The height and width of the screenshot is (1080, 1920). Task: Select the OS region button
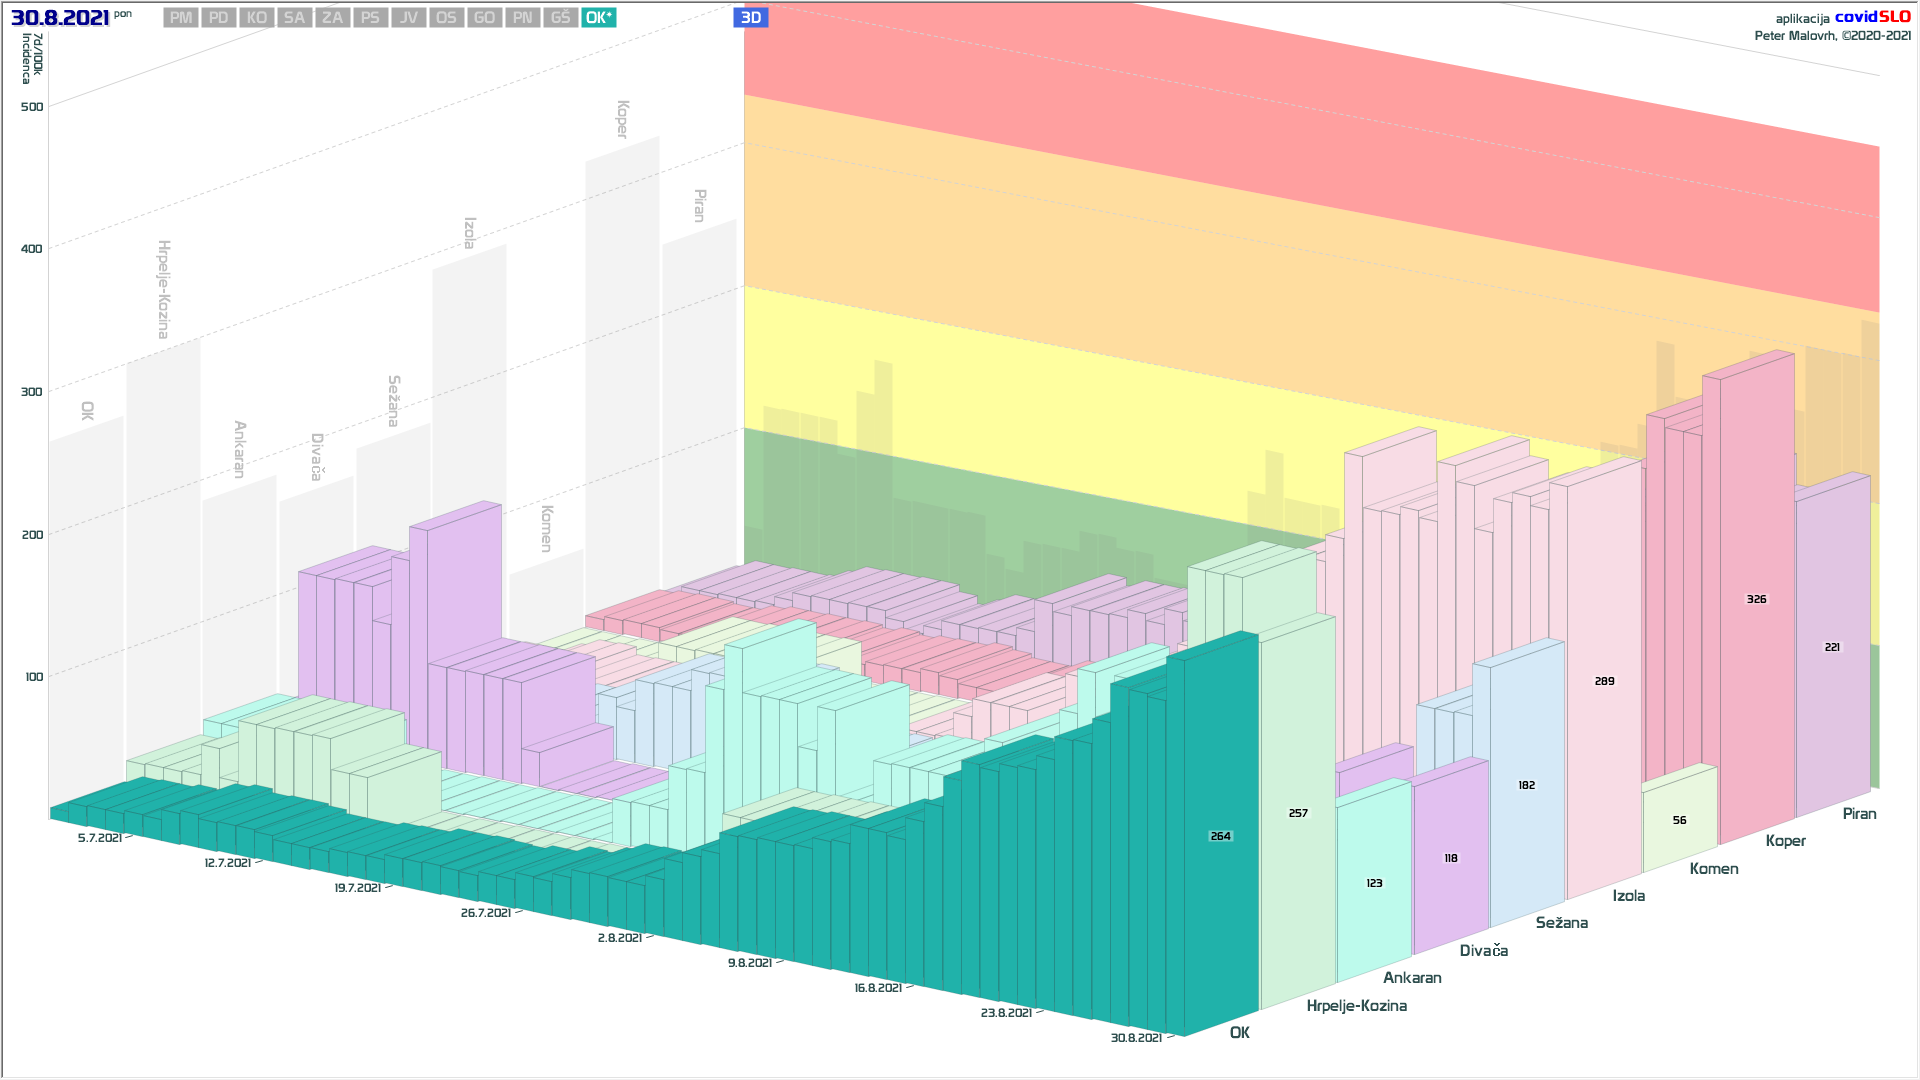446,18
